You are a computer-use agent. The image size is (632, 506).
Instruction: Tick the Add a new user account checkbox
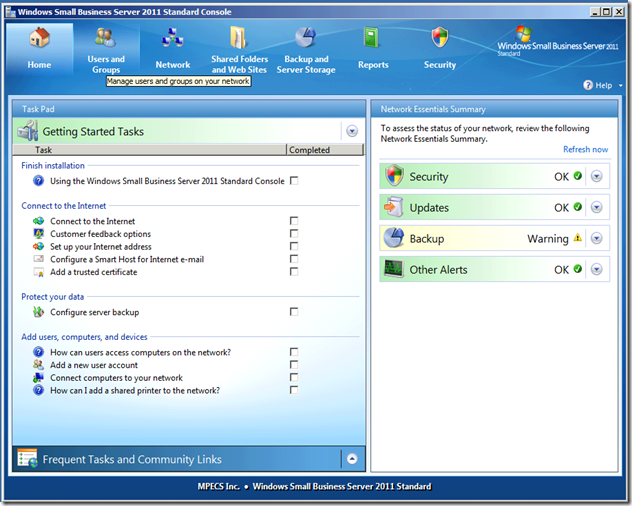click(x=294, y=365)
